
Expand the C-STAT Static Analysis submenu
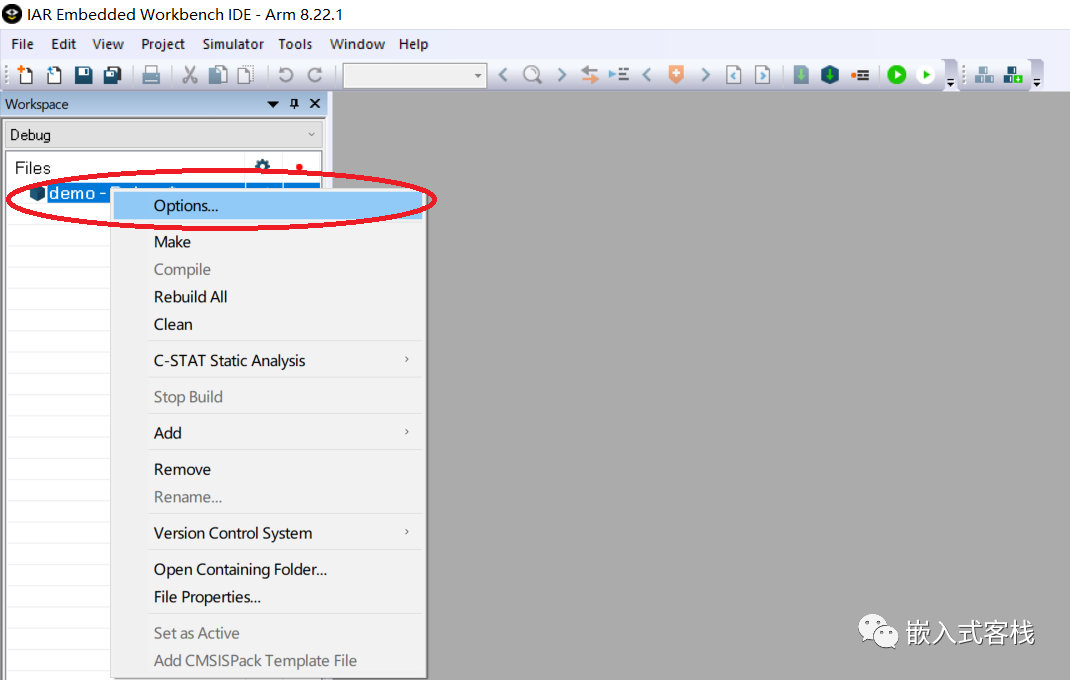[x=407, y=360]
